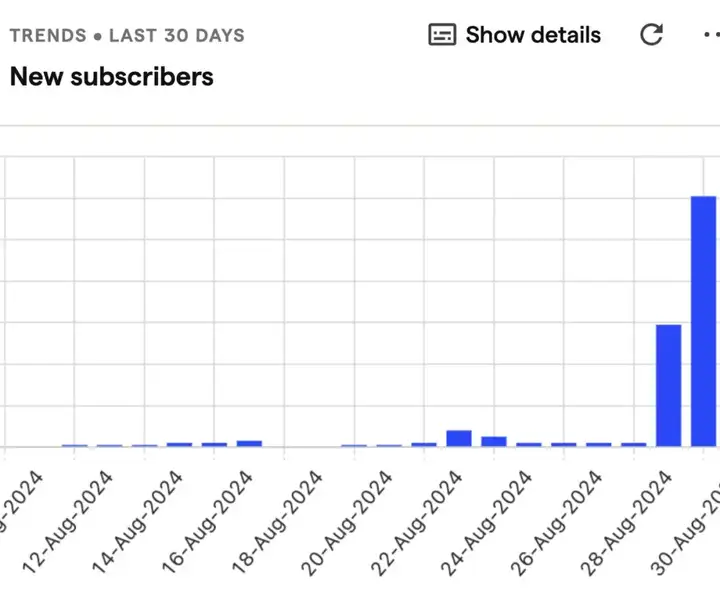Viewport: 720px width, 591px height.
Task: Click the 12-Aug-2024 axis label
Action: click(68, 522)
